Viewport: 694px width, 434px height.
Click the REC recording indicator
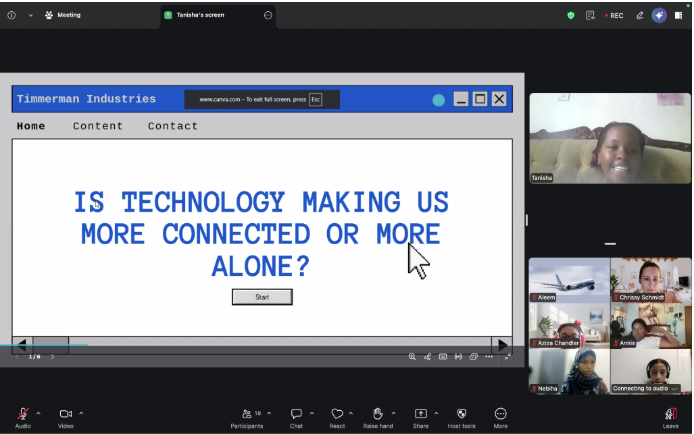(x=614, y=15)
